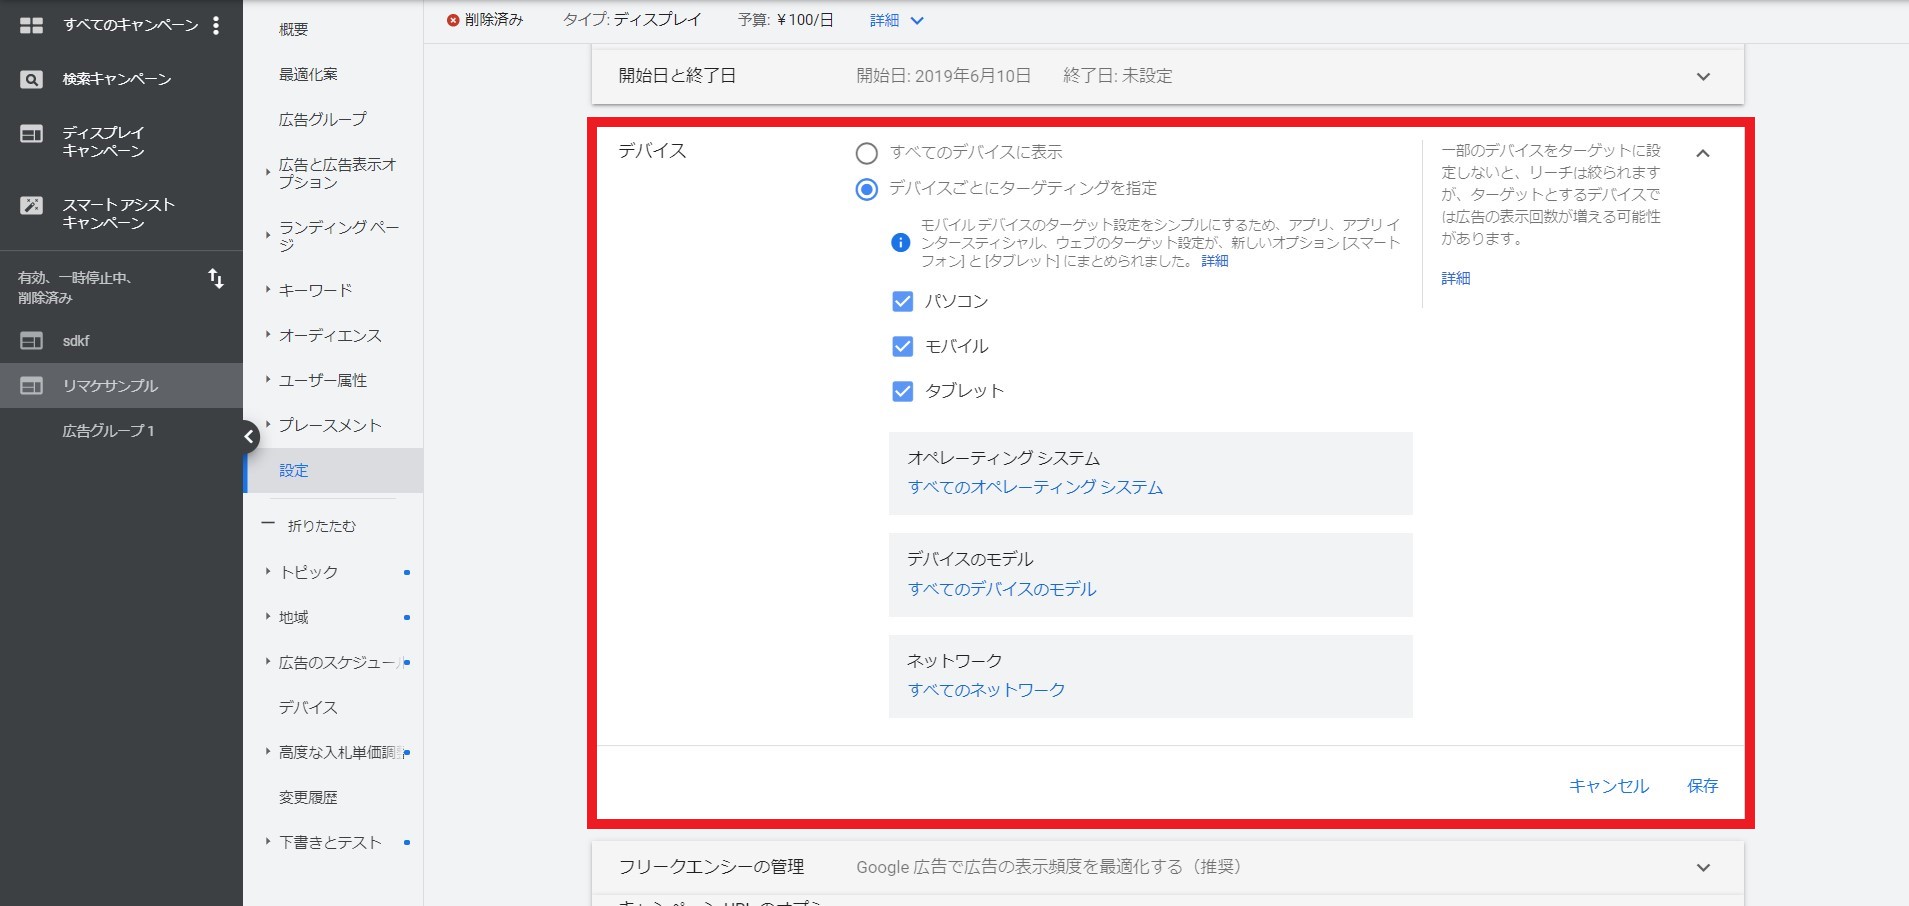Click the ディスプレイキャンペーン icon
This screenshot has width=1909, height=906.
click(32, 133)
